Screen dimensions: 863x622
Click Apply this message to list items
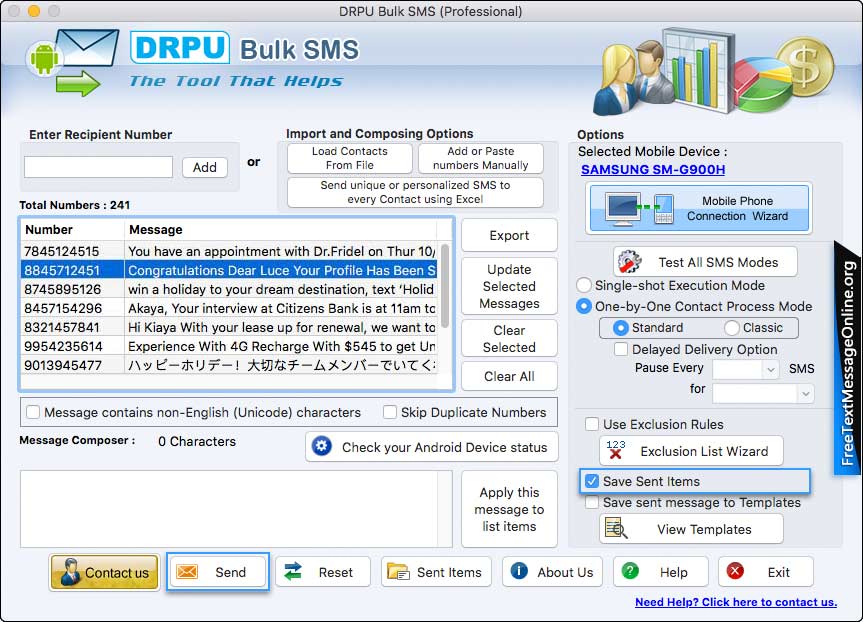point(509,509)
